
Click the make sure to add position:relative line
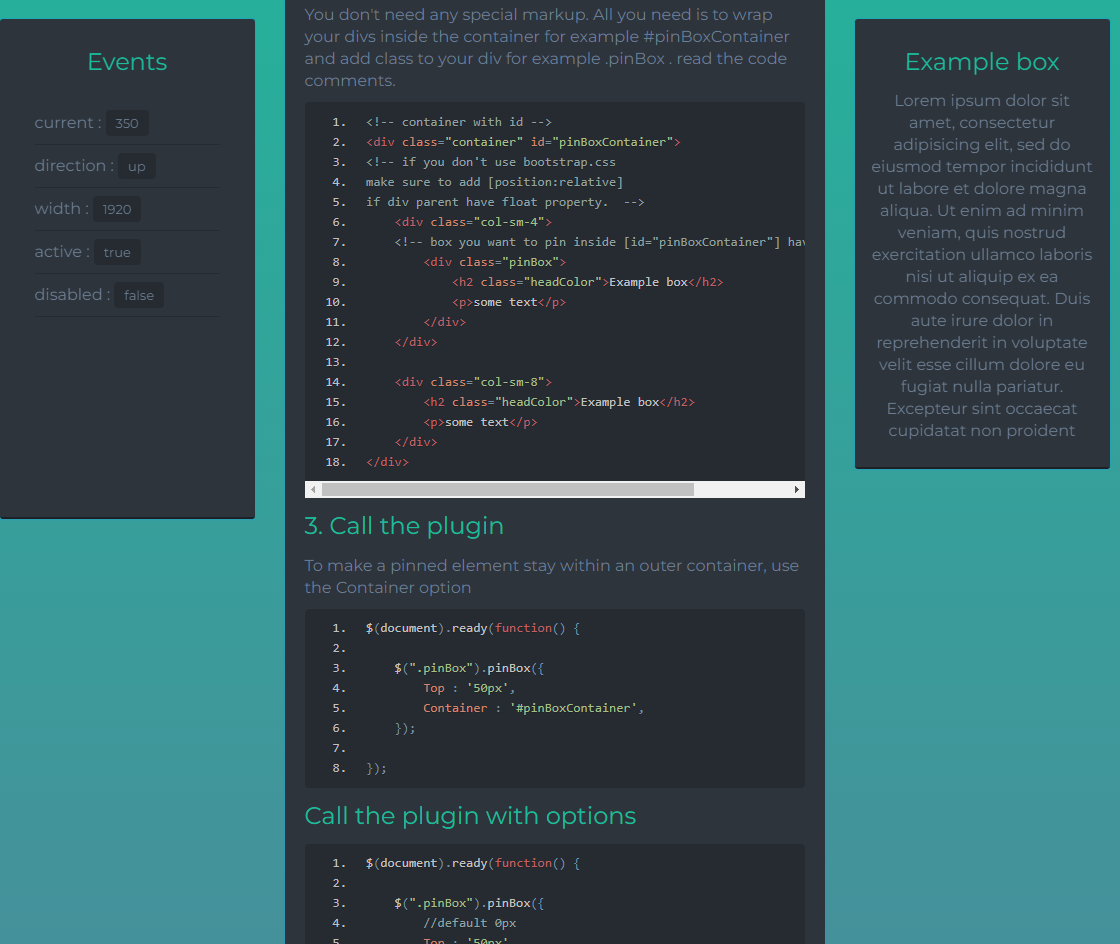click(494, 182)
